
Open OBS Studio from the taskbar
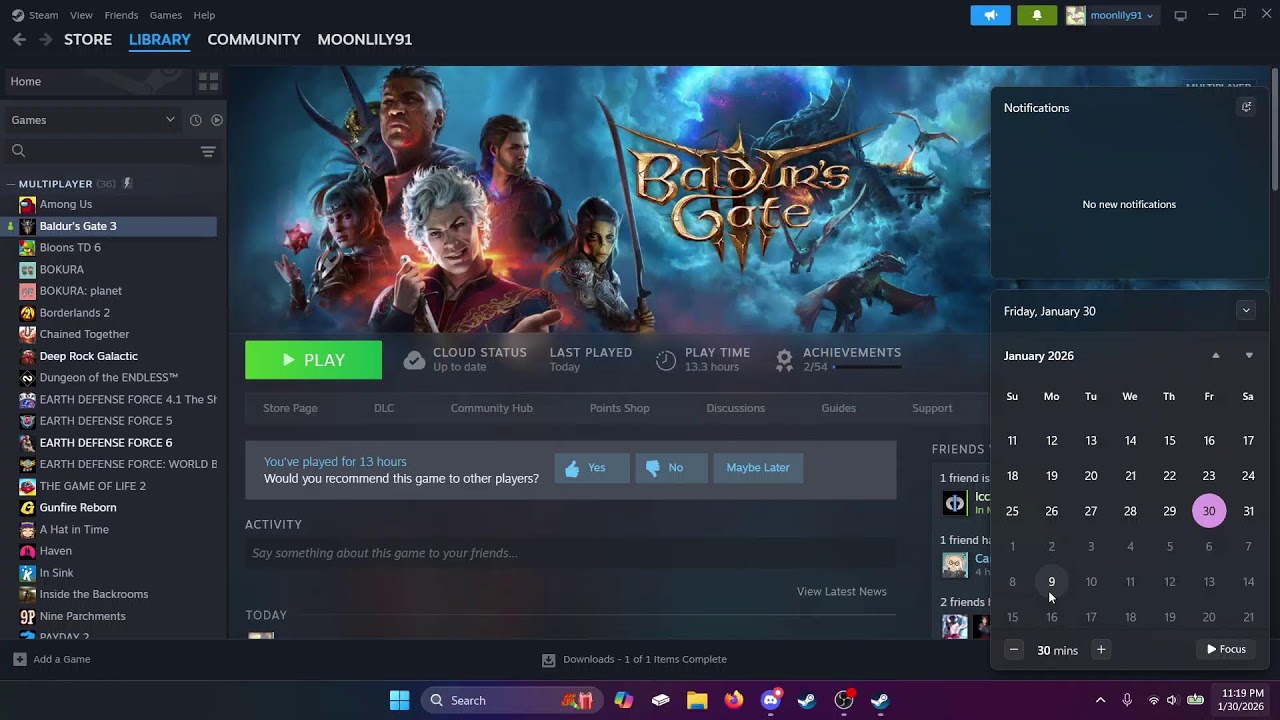844,700
